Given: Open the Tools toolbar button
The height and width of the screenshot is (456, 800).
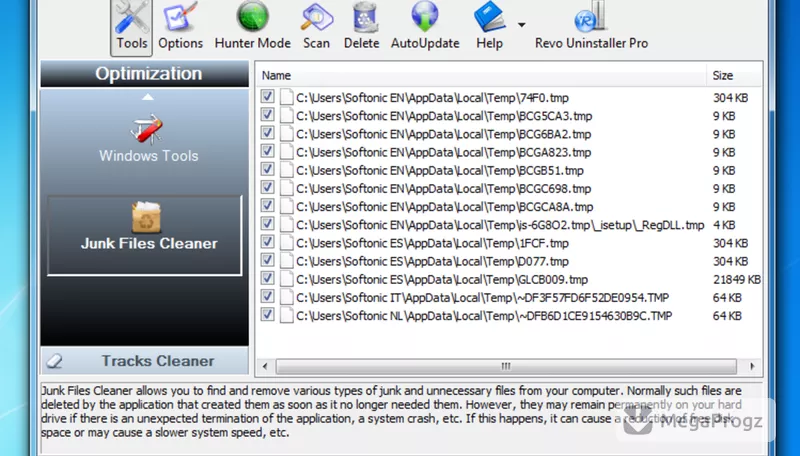Looking at the screenshot, I should click(x=131, y=27).
